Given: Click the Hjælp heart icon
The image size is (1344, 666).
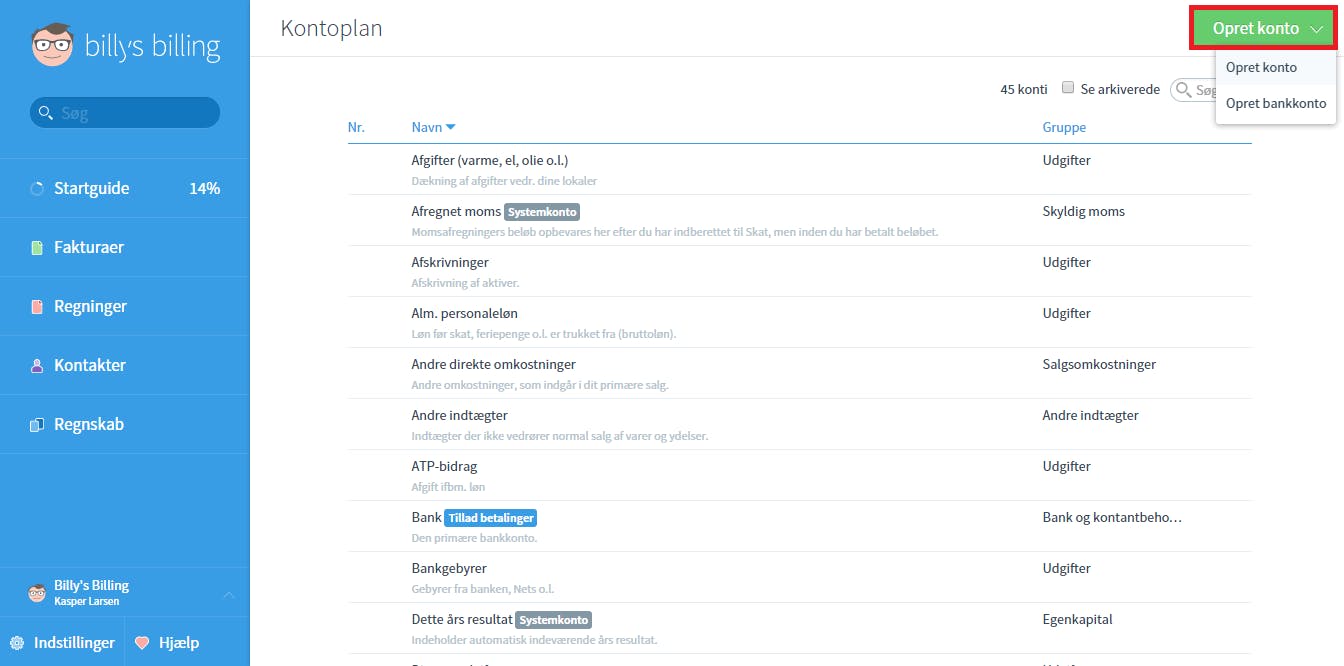Looking at the screenshot, I should pos(142,643).
